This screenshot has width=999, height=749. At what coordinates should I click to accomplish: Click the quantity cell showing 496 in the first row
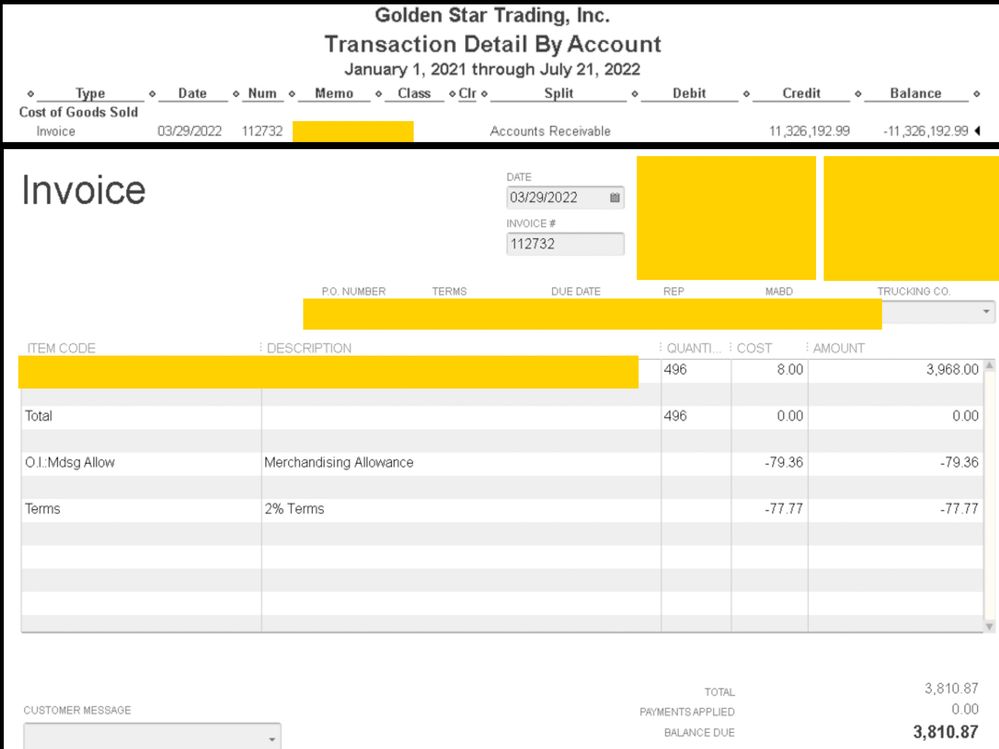pos(696,369)
